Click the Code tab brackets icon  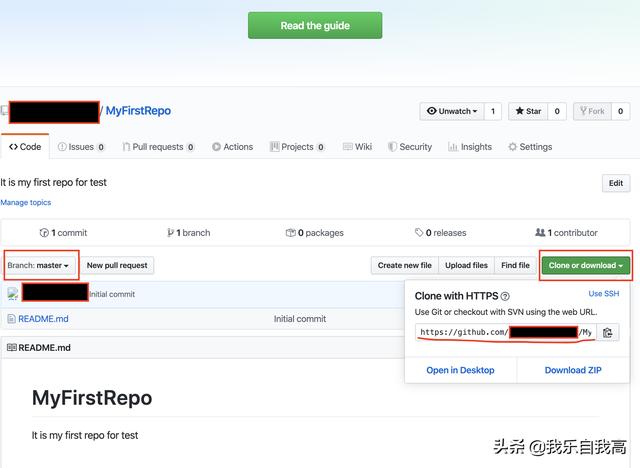tap(13, 147)
